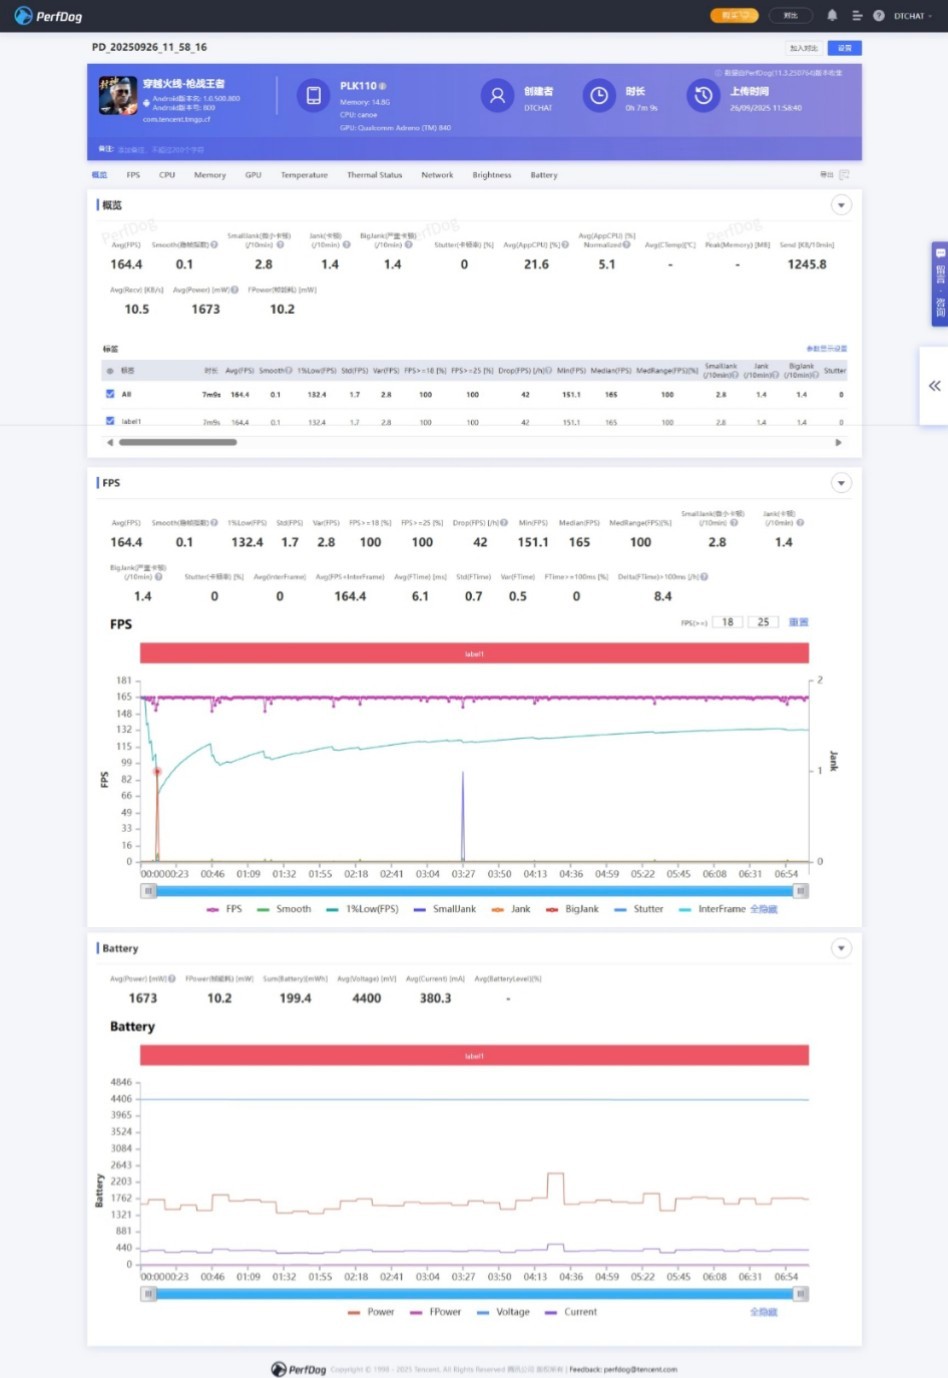Toggle the Voltage series in Battery legend
This screenshot has width=948, height=1378.
coord(503,1312)
